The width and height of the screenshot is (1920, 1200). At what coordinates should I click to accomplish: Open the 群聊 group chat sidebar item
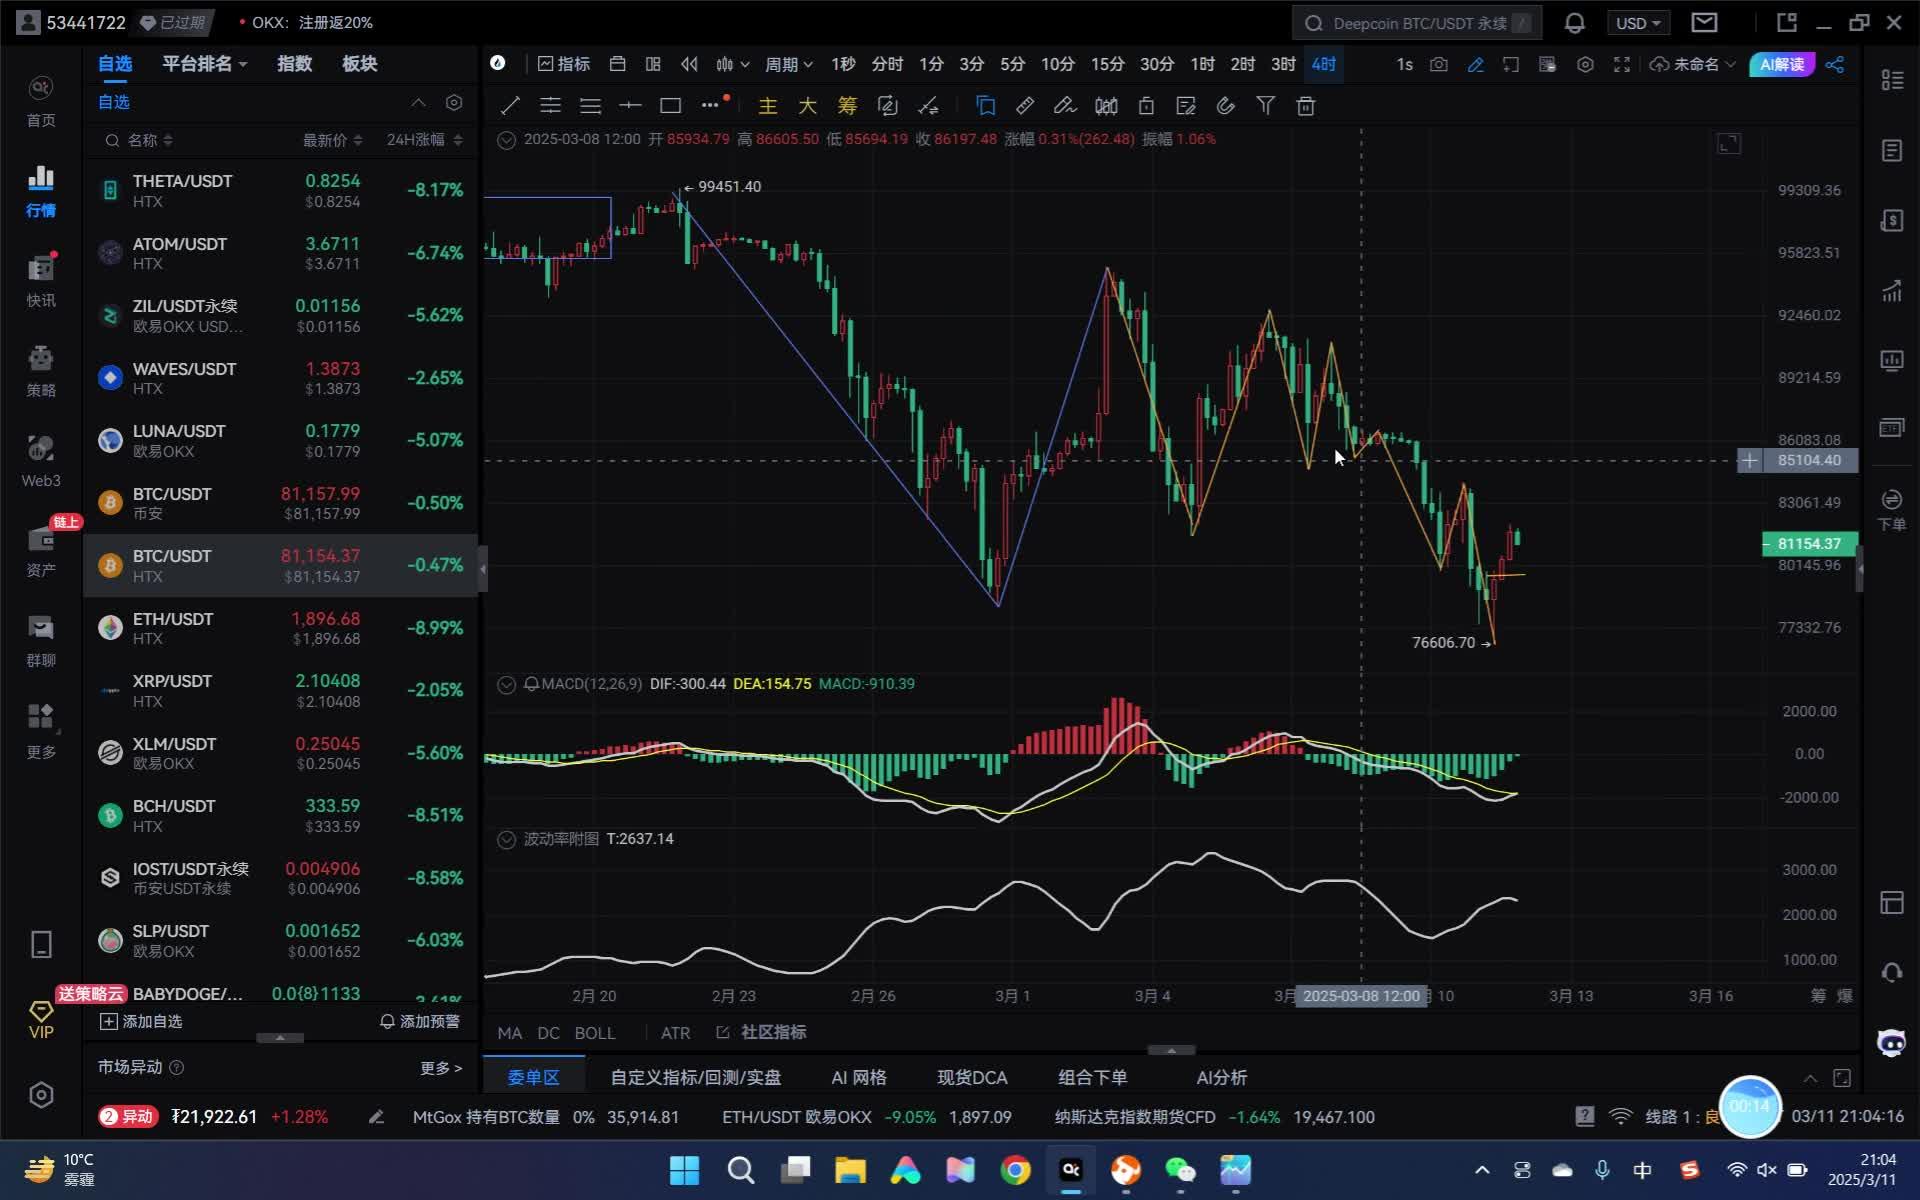tap(41, 641)
